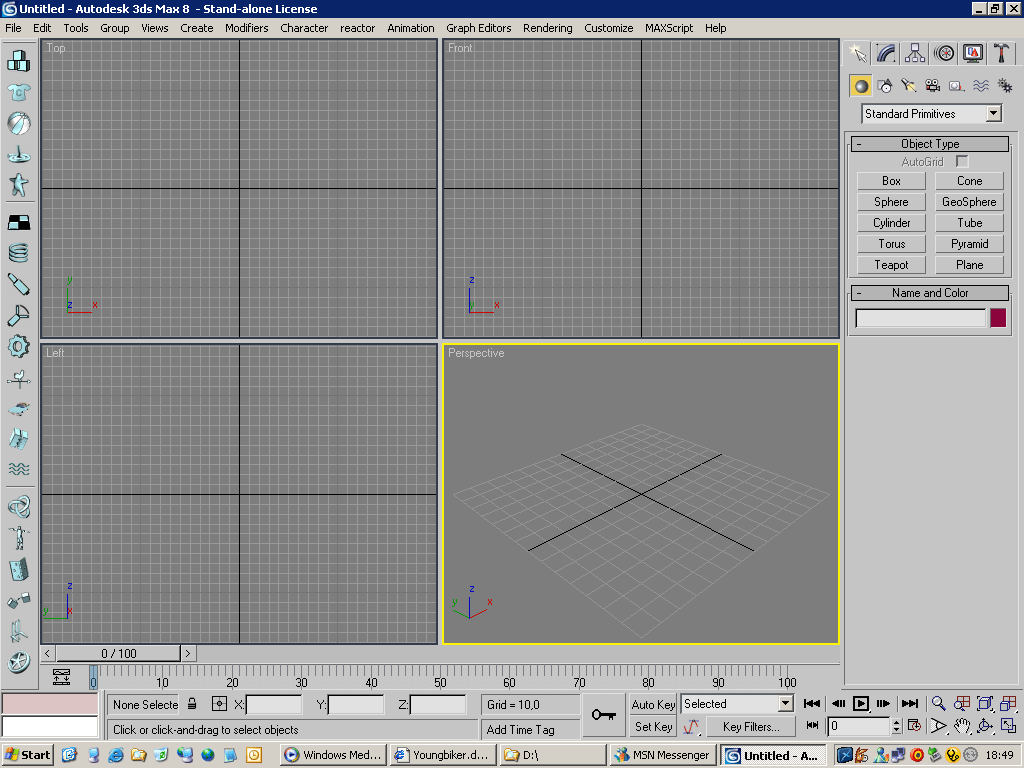Click the Field-of-View viewport tool
Image resolution: width=1024 pixels, height=768 pixels.
(x=938, y=726)
